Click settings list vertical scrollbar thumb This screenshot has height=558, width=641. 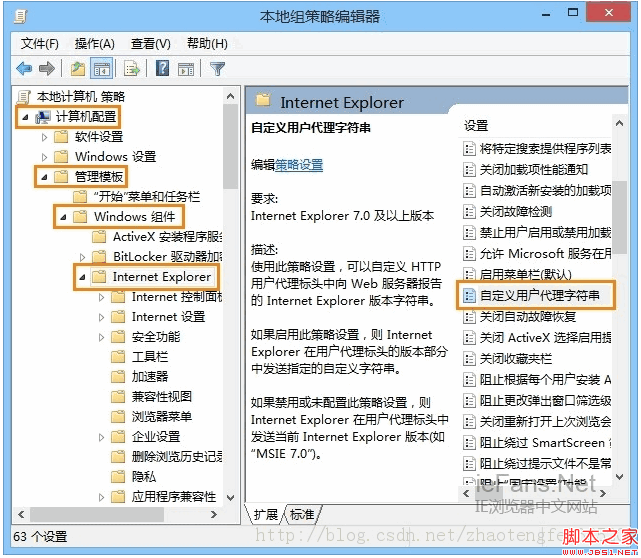[x=620, y=217]
